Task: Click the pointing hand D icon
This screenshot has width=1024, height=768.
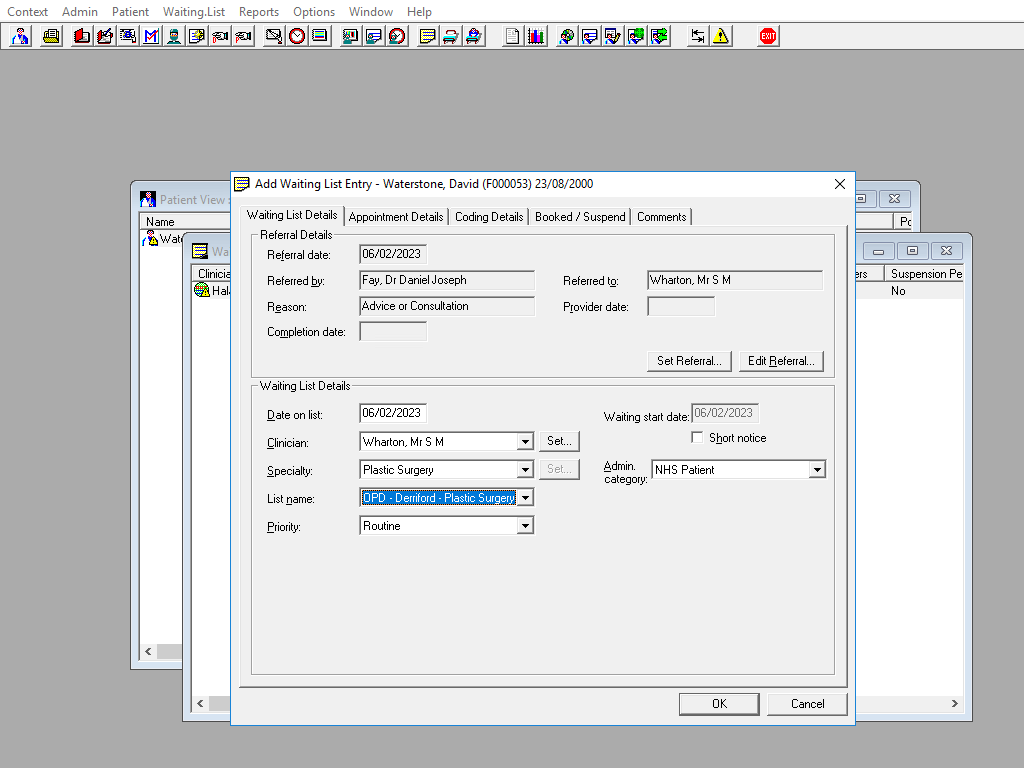Action: [x=220, y=36]
